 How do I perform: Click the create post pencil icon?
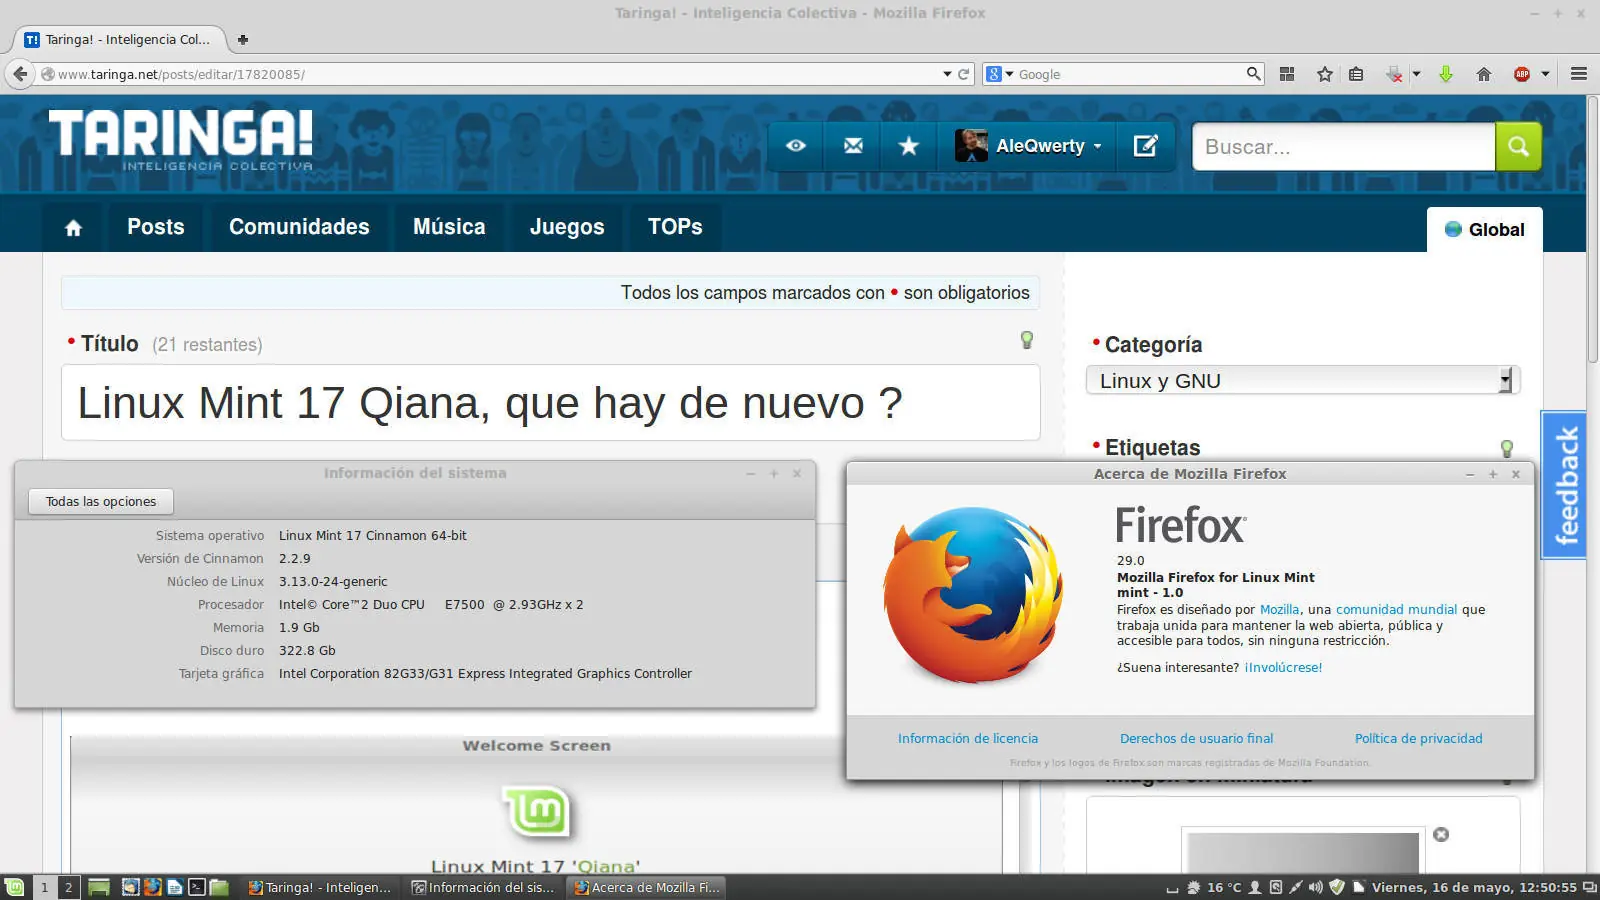pyautogui.click(x=1145, y=146)
